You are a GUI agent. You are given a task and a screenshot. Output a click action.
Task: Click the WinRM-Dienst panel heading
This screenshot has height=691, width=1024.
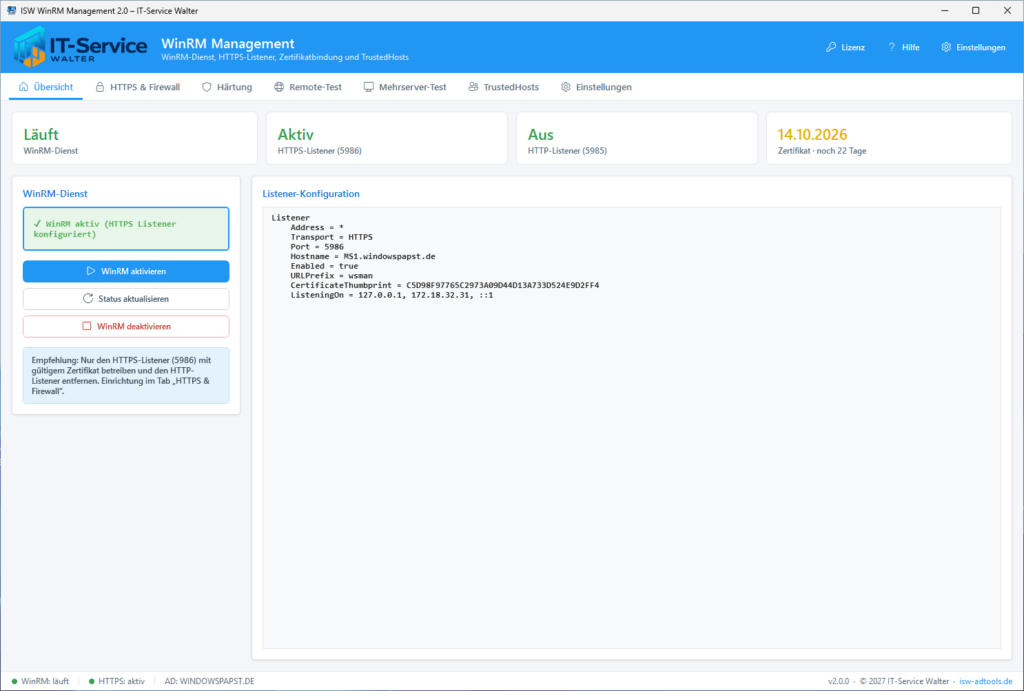tap(55, 193)
